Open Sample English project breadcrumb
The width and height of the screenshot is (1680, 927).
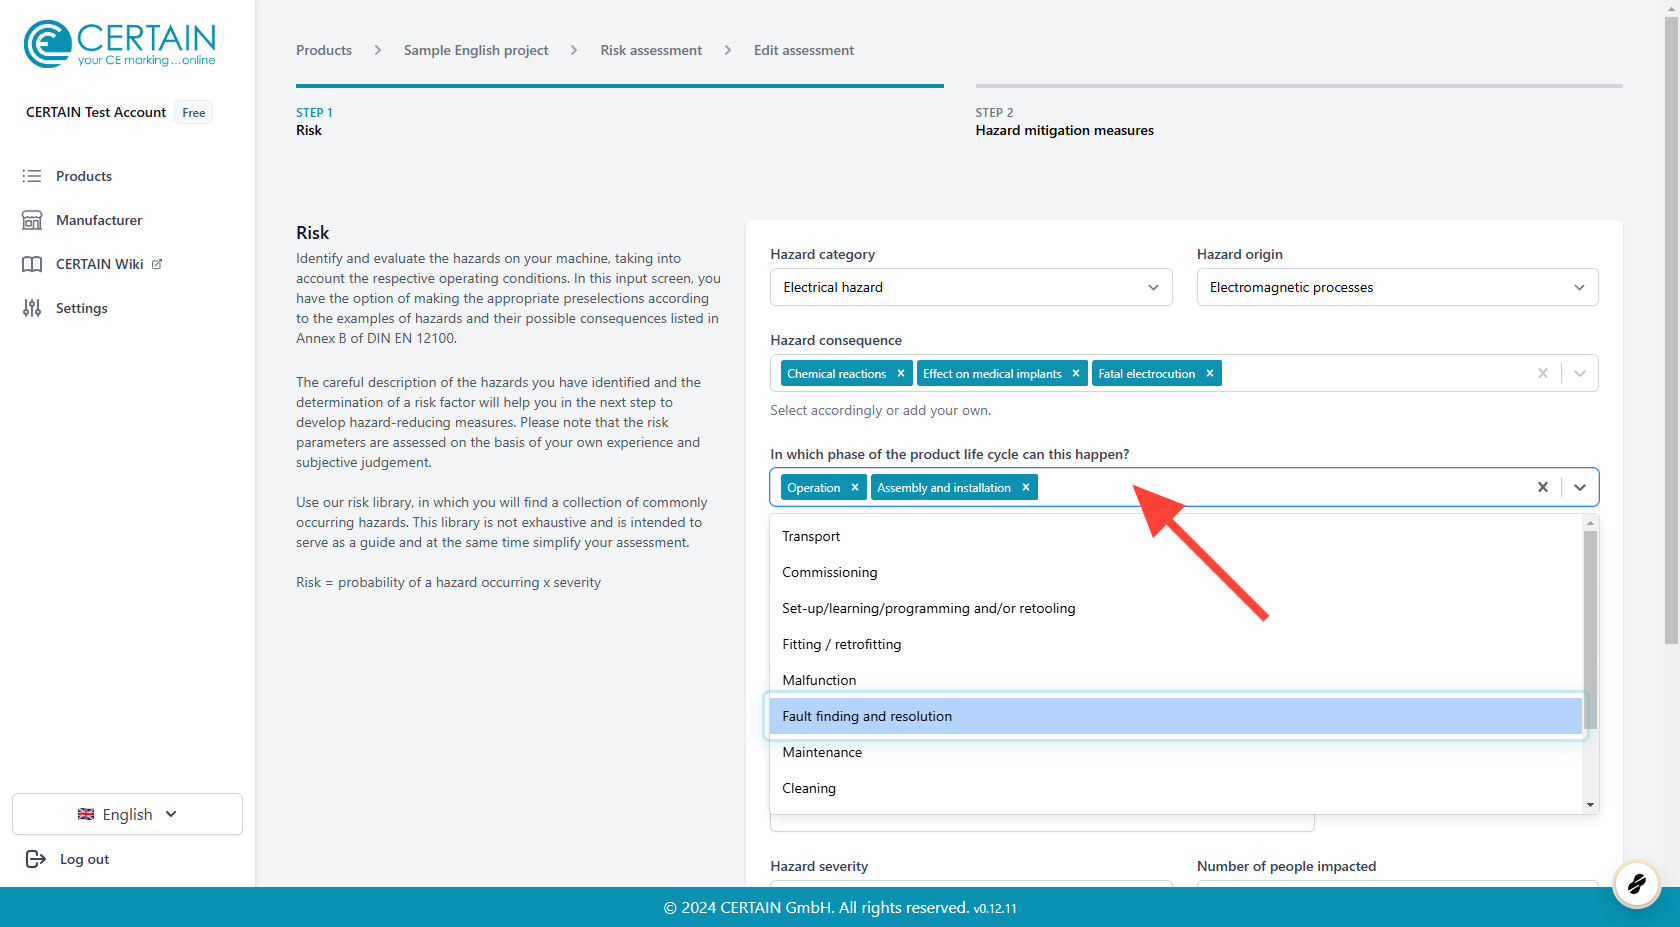coord(476,50)
